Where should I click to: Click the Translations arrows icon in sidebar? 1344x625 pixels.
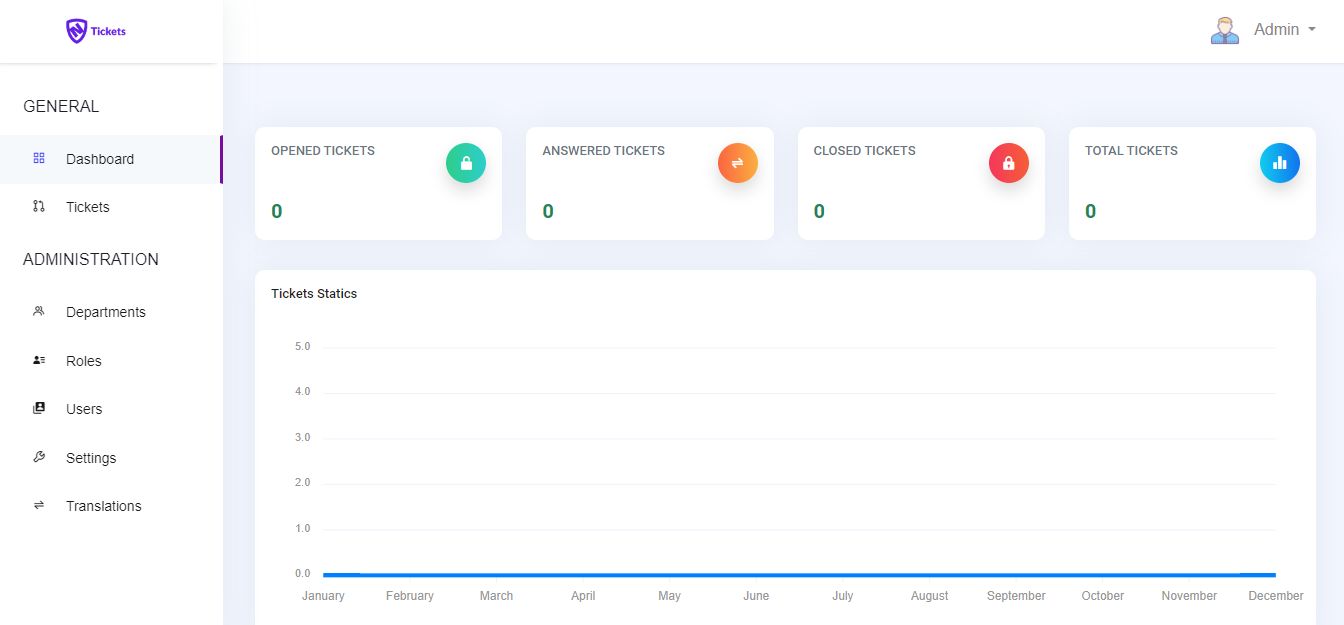[39, 505]
